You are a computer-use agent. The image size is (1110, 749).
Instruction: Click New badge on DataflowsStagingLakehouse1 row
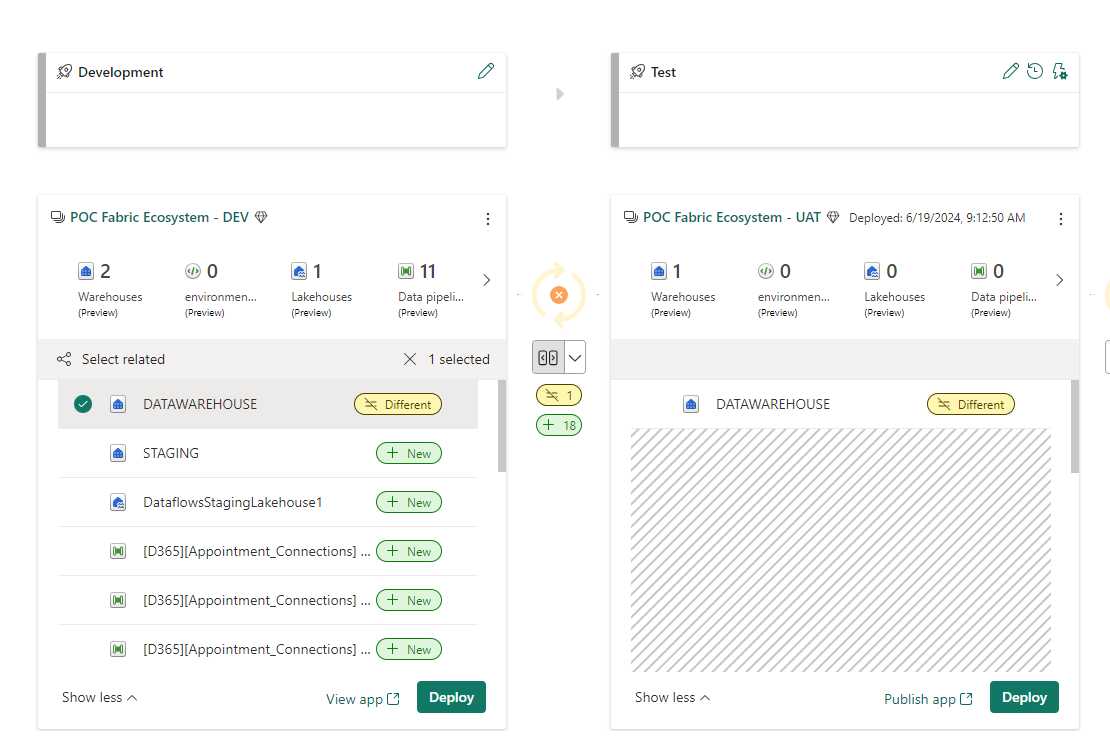pos(408,502)
